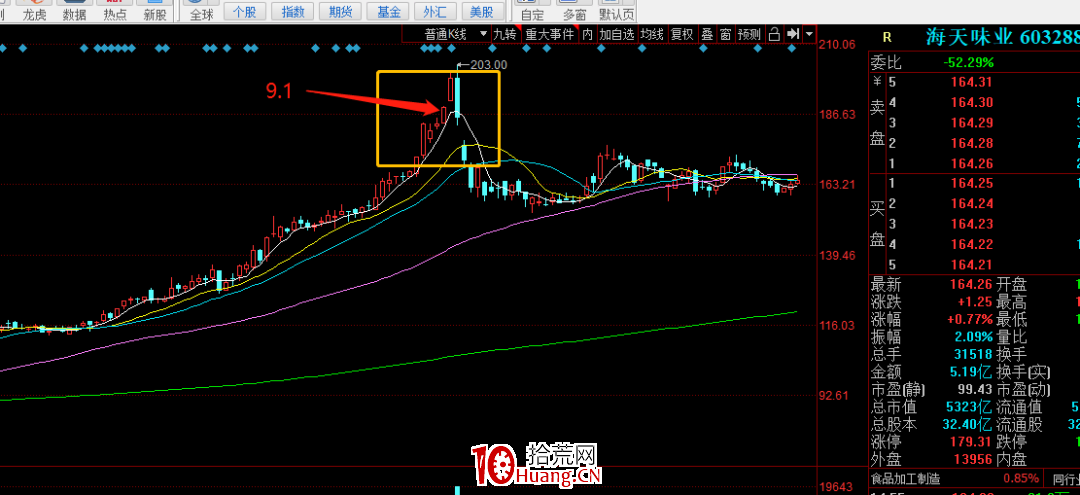Click the 总市值 value 5323亿
Image resolution: width=1080 pixels, height=495 pixels.
pos(968,408)
